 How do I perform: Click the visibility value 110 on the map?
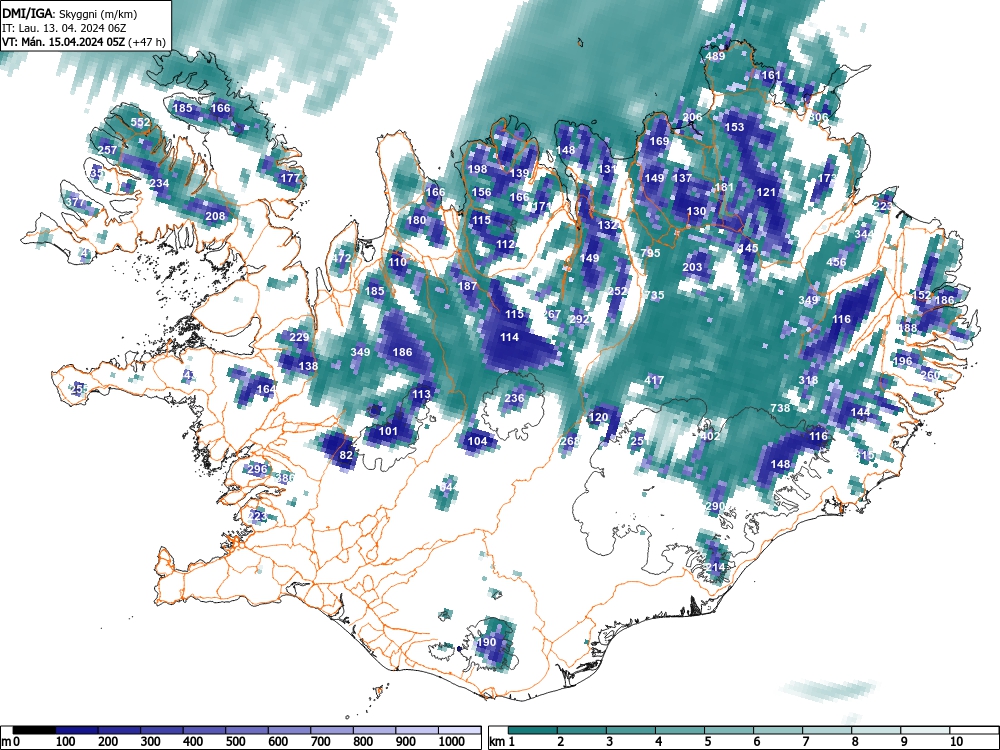[x=397, y=262]
